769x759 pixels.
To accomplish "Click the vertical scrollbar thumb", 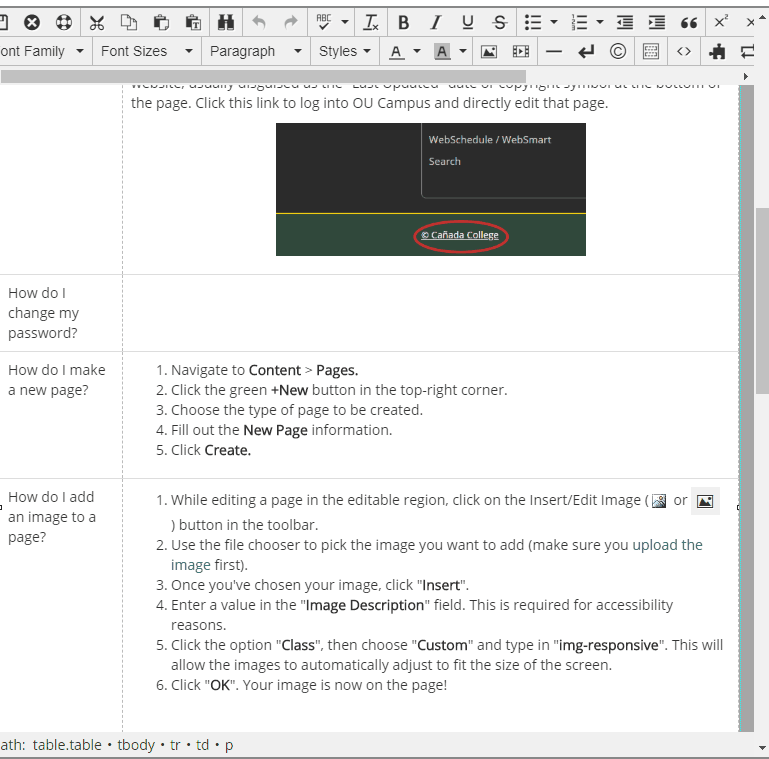I will coord(762,300).
